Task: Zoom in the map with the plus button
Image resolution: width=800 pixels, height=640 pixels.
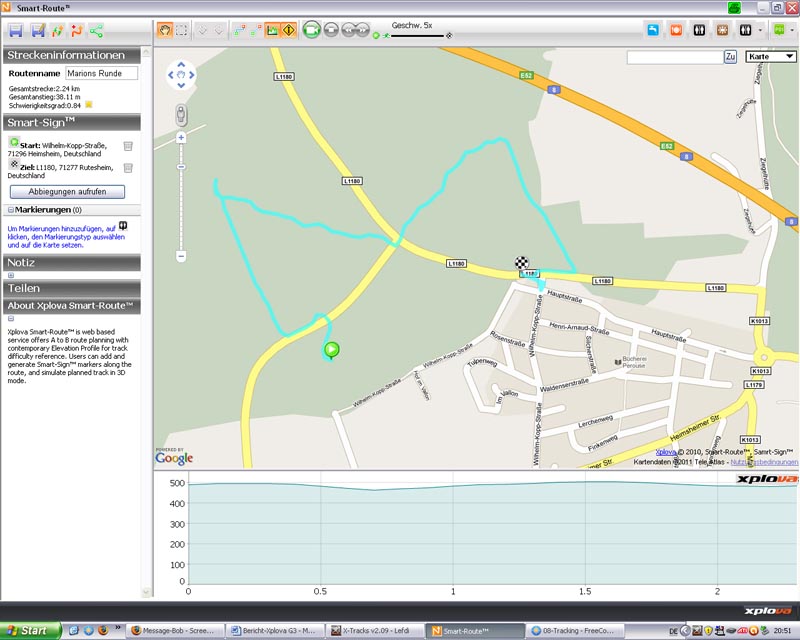Action: coord(181,138)
